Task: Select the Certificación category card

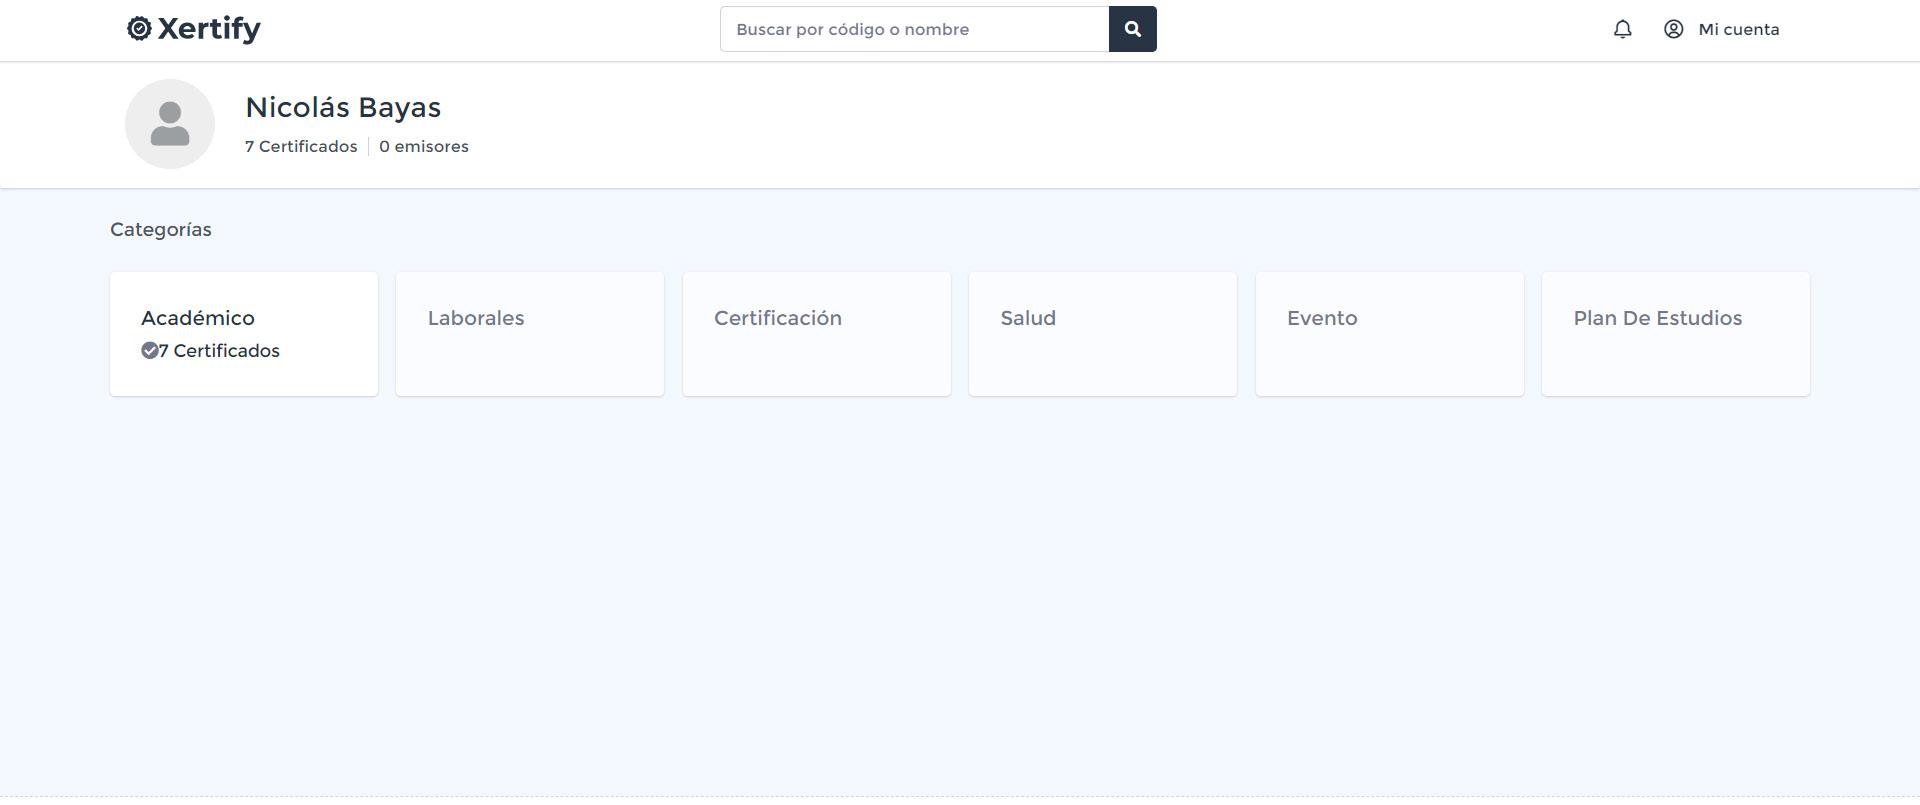Action: click(x=816, y=334)
